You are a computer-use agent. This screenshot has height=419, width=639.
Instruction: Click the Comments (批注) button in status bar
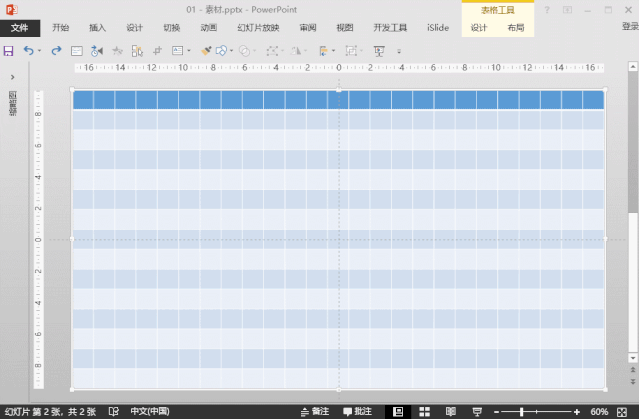point(357,411)
